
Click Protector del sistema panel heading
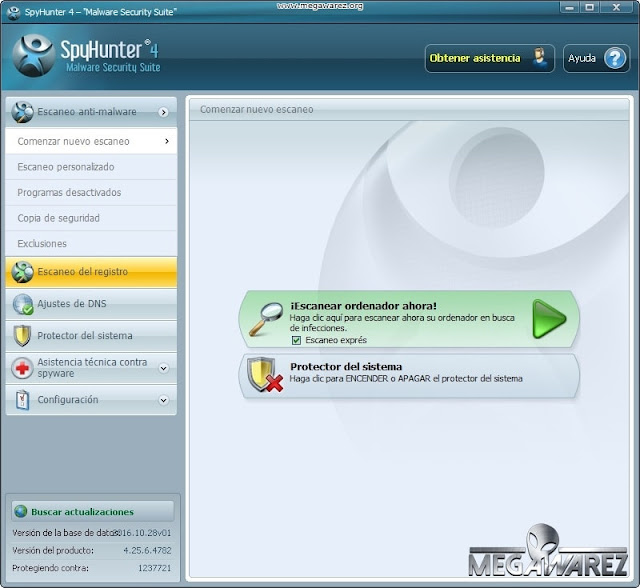click(x=346, y=366)
